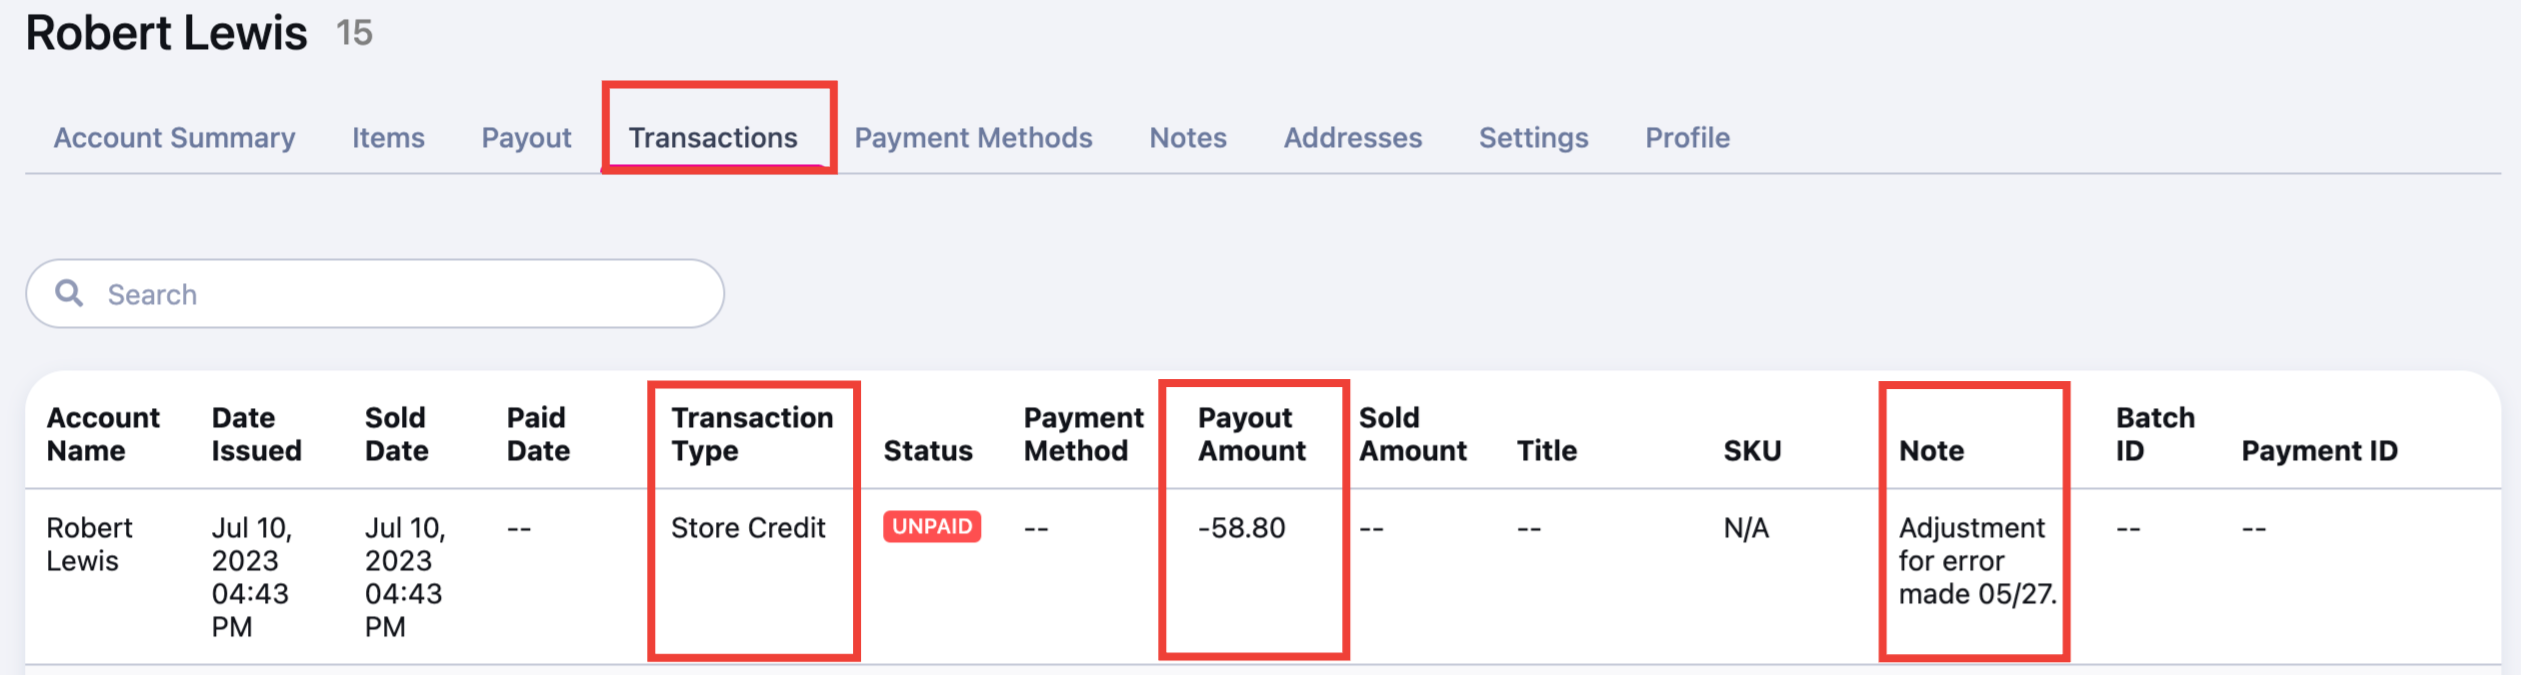The image size is (2521, 675).
Task: Focus the Search input field
Action: tap(375, 294)
